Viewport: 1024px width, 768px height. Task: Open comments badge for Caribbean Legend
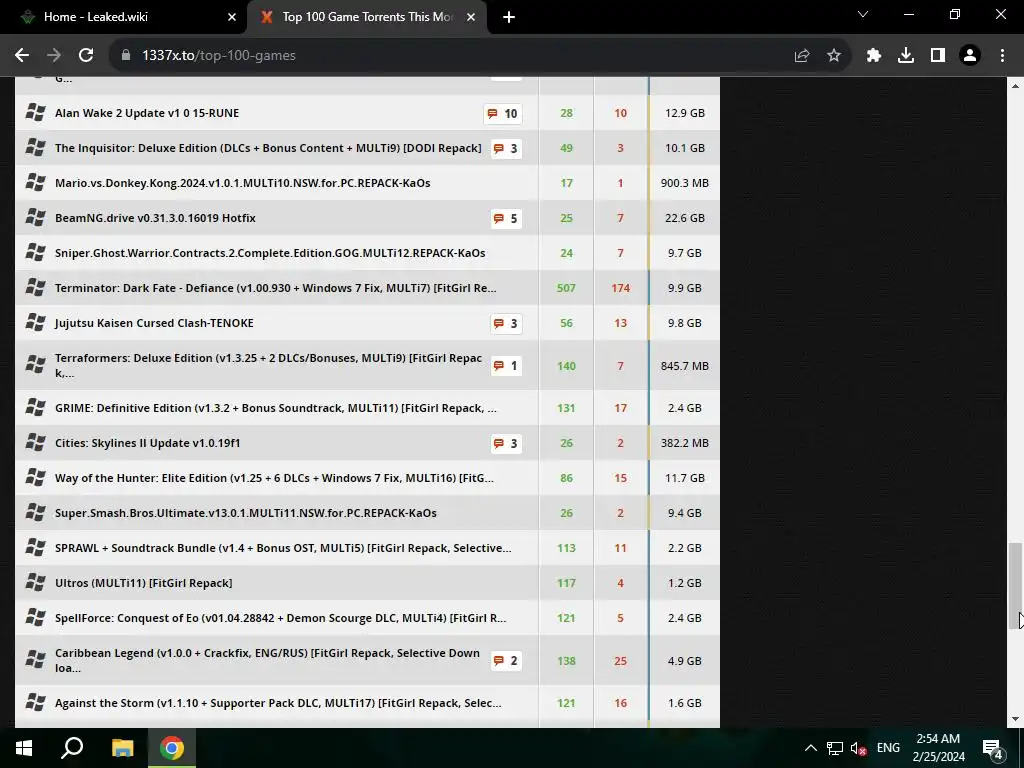coord(506,661)
